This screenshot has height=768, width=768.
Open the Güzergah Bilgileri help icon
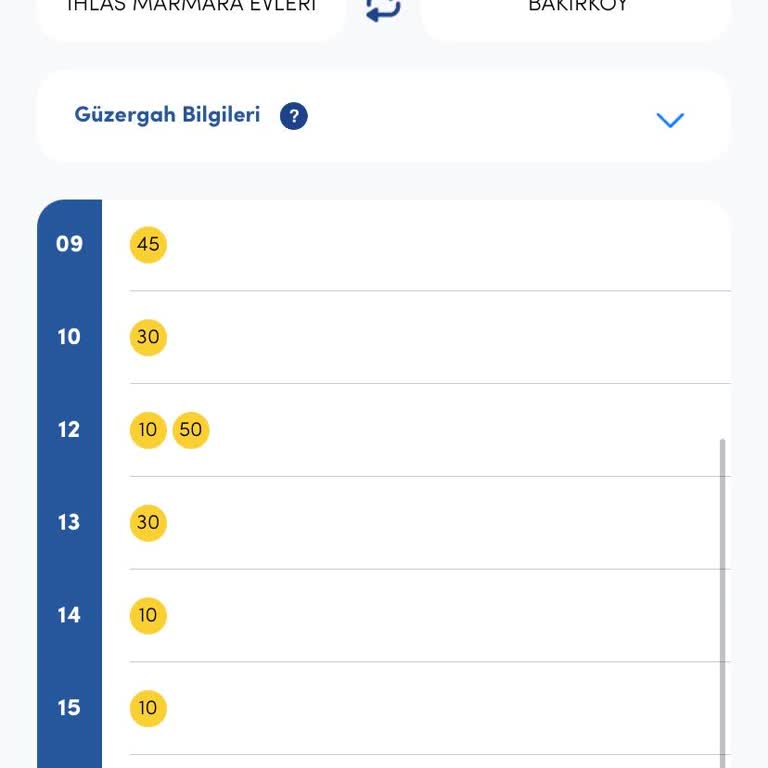tap(293, 116)
